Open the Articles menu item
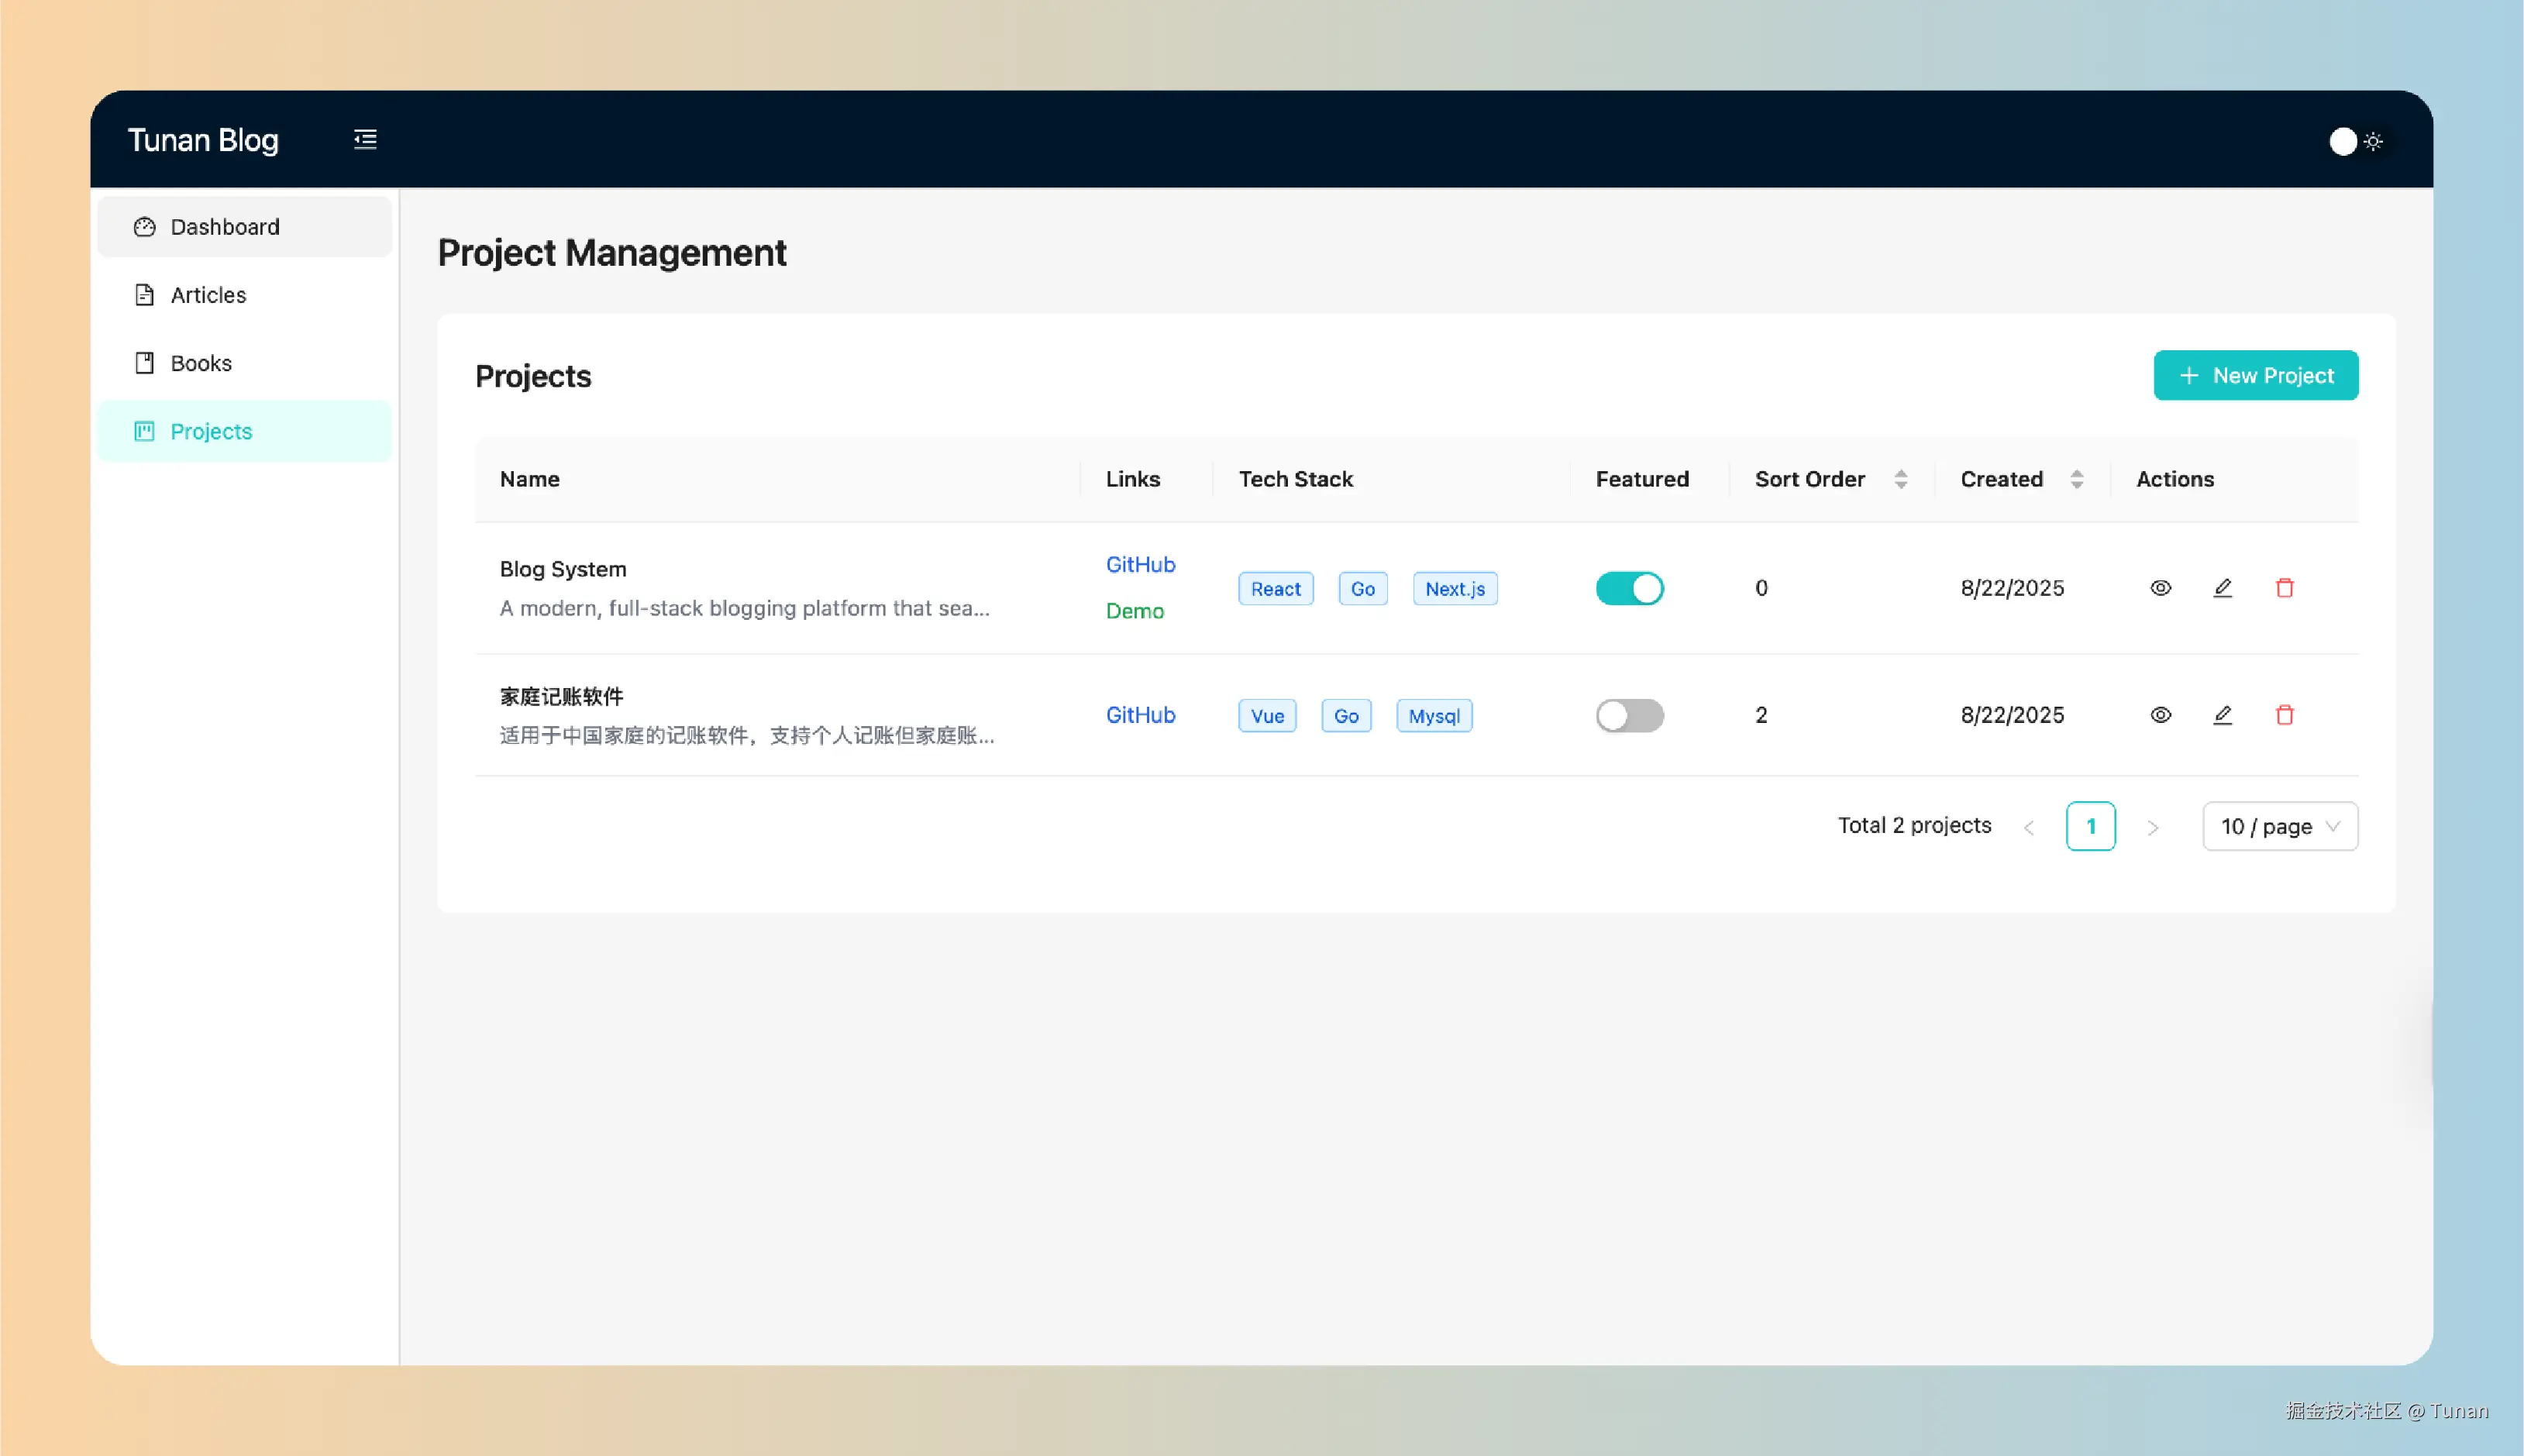 click(x=208, y=295)
